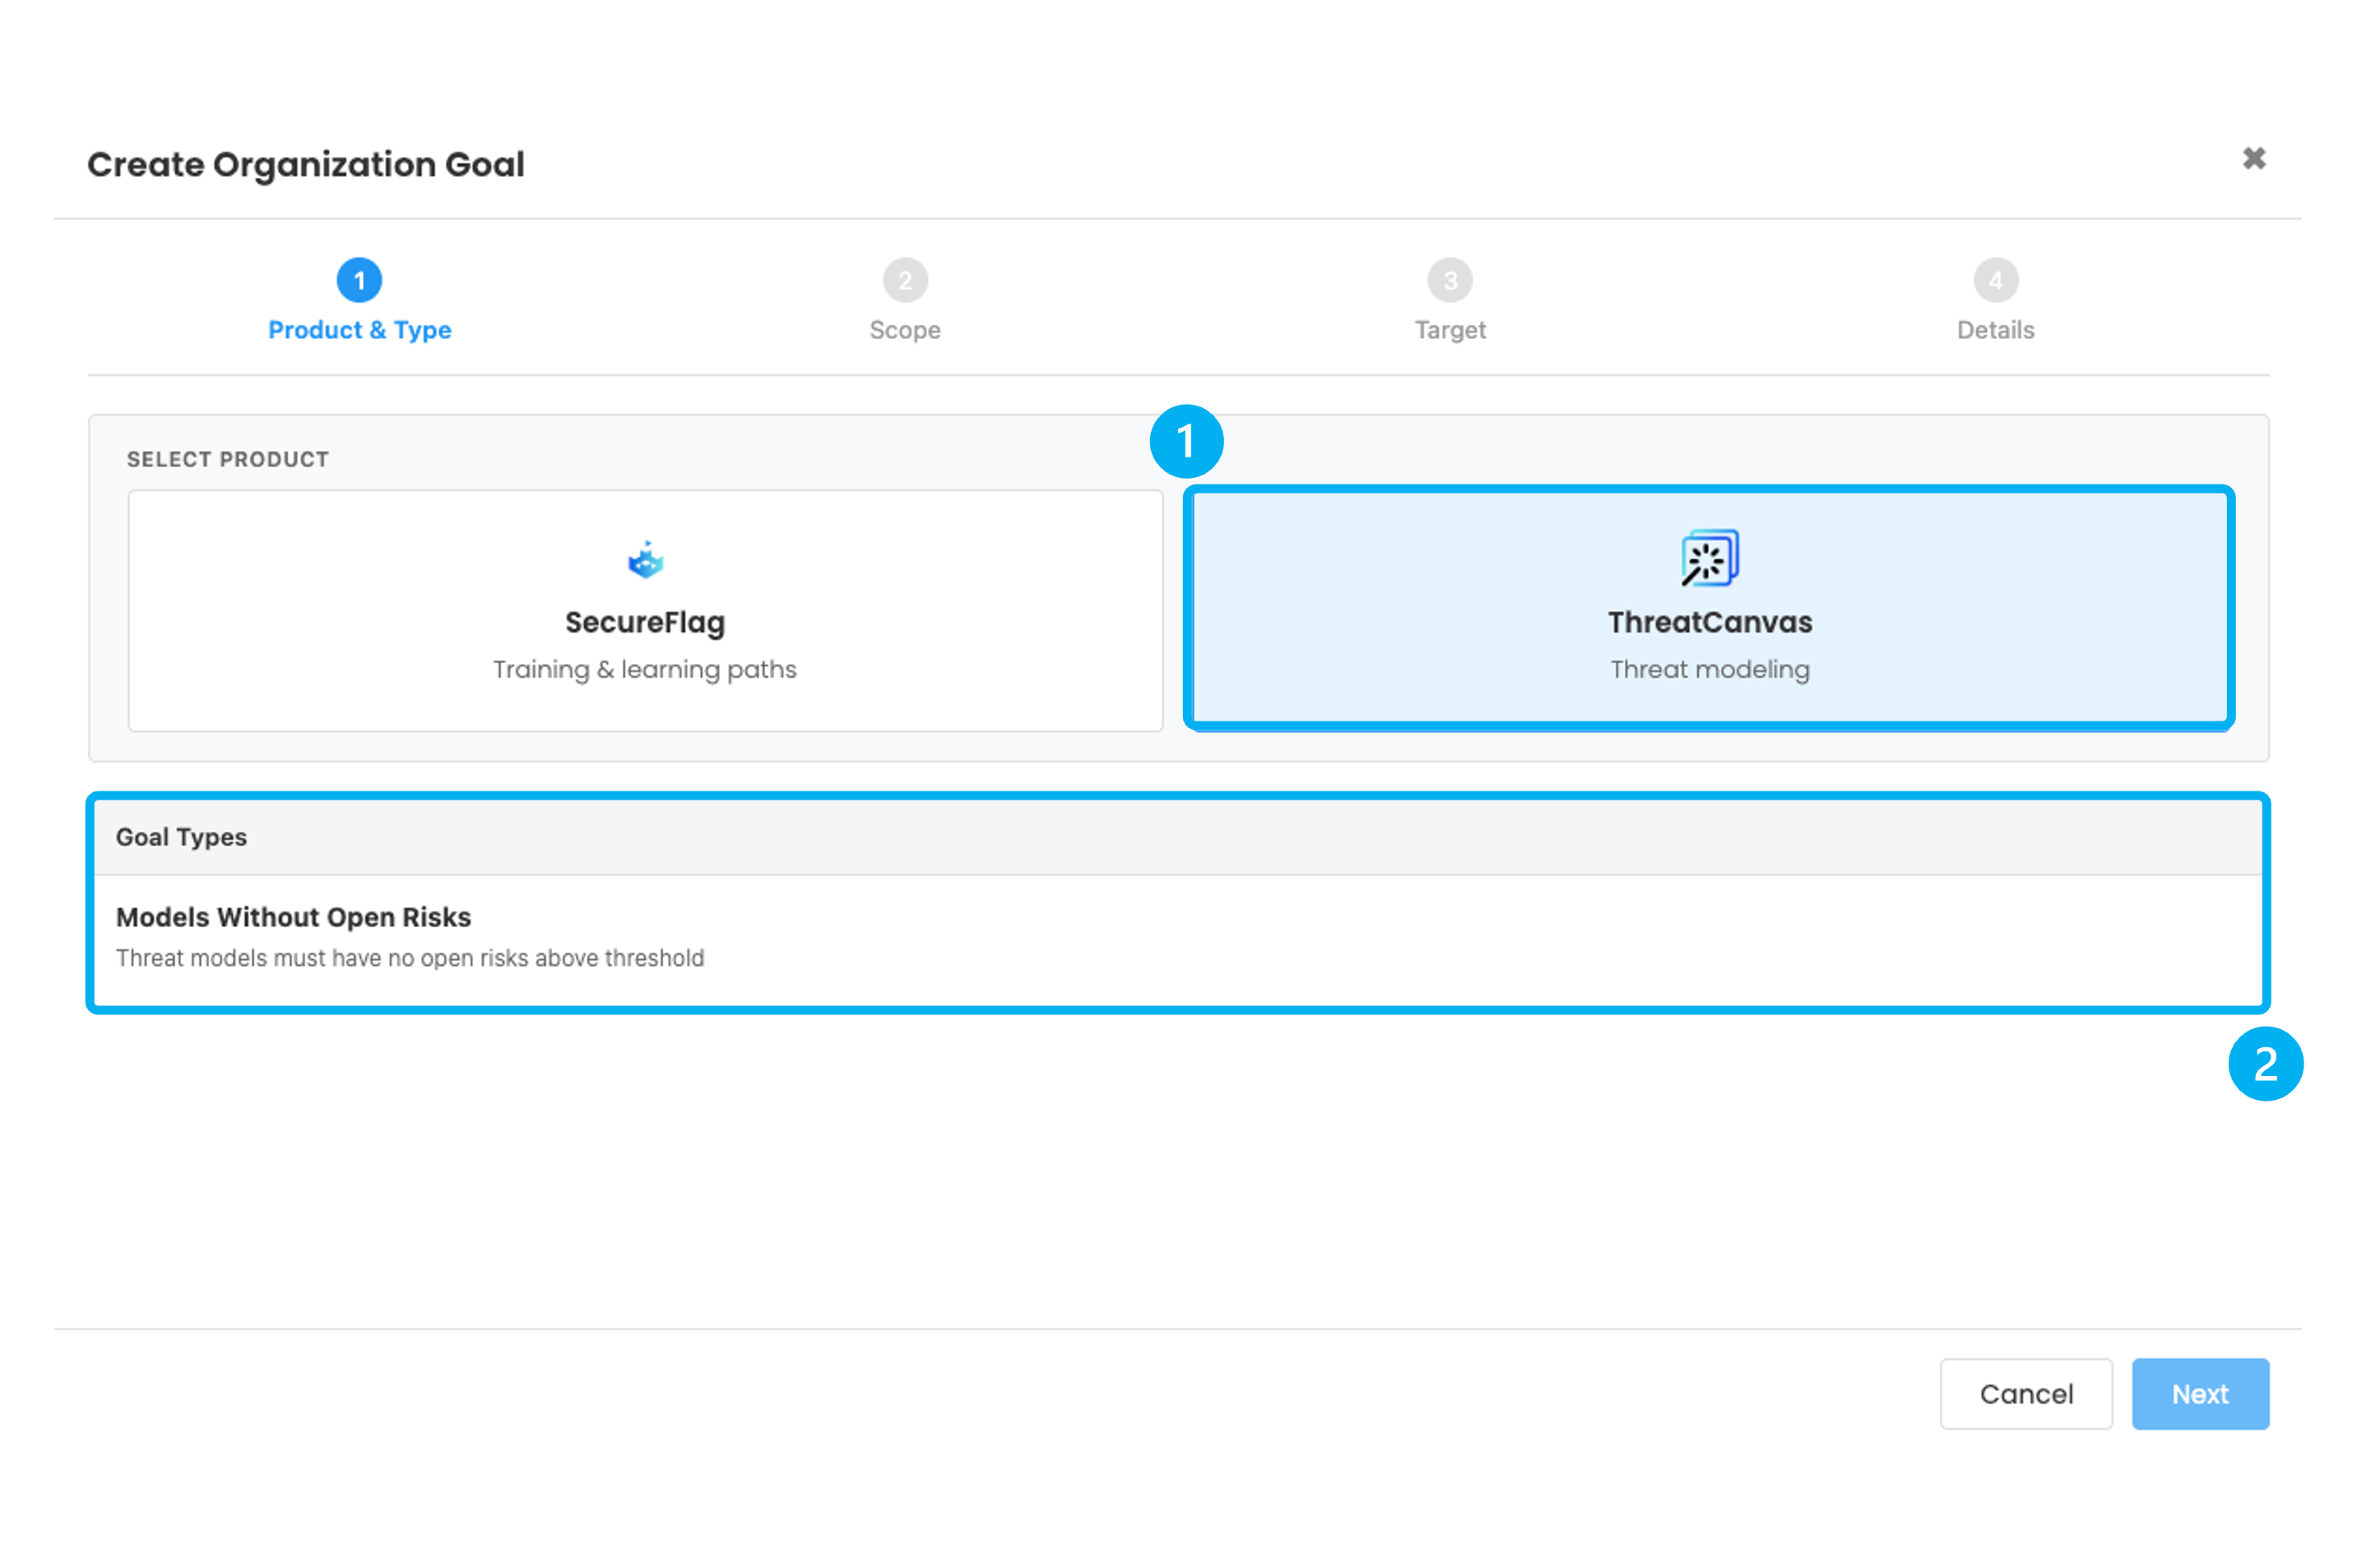Close the Create Organization Goal dialog
Screen dimensions: 2371x1568
point(2253,159)
